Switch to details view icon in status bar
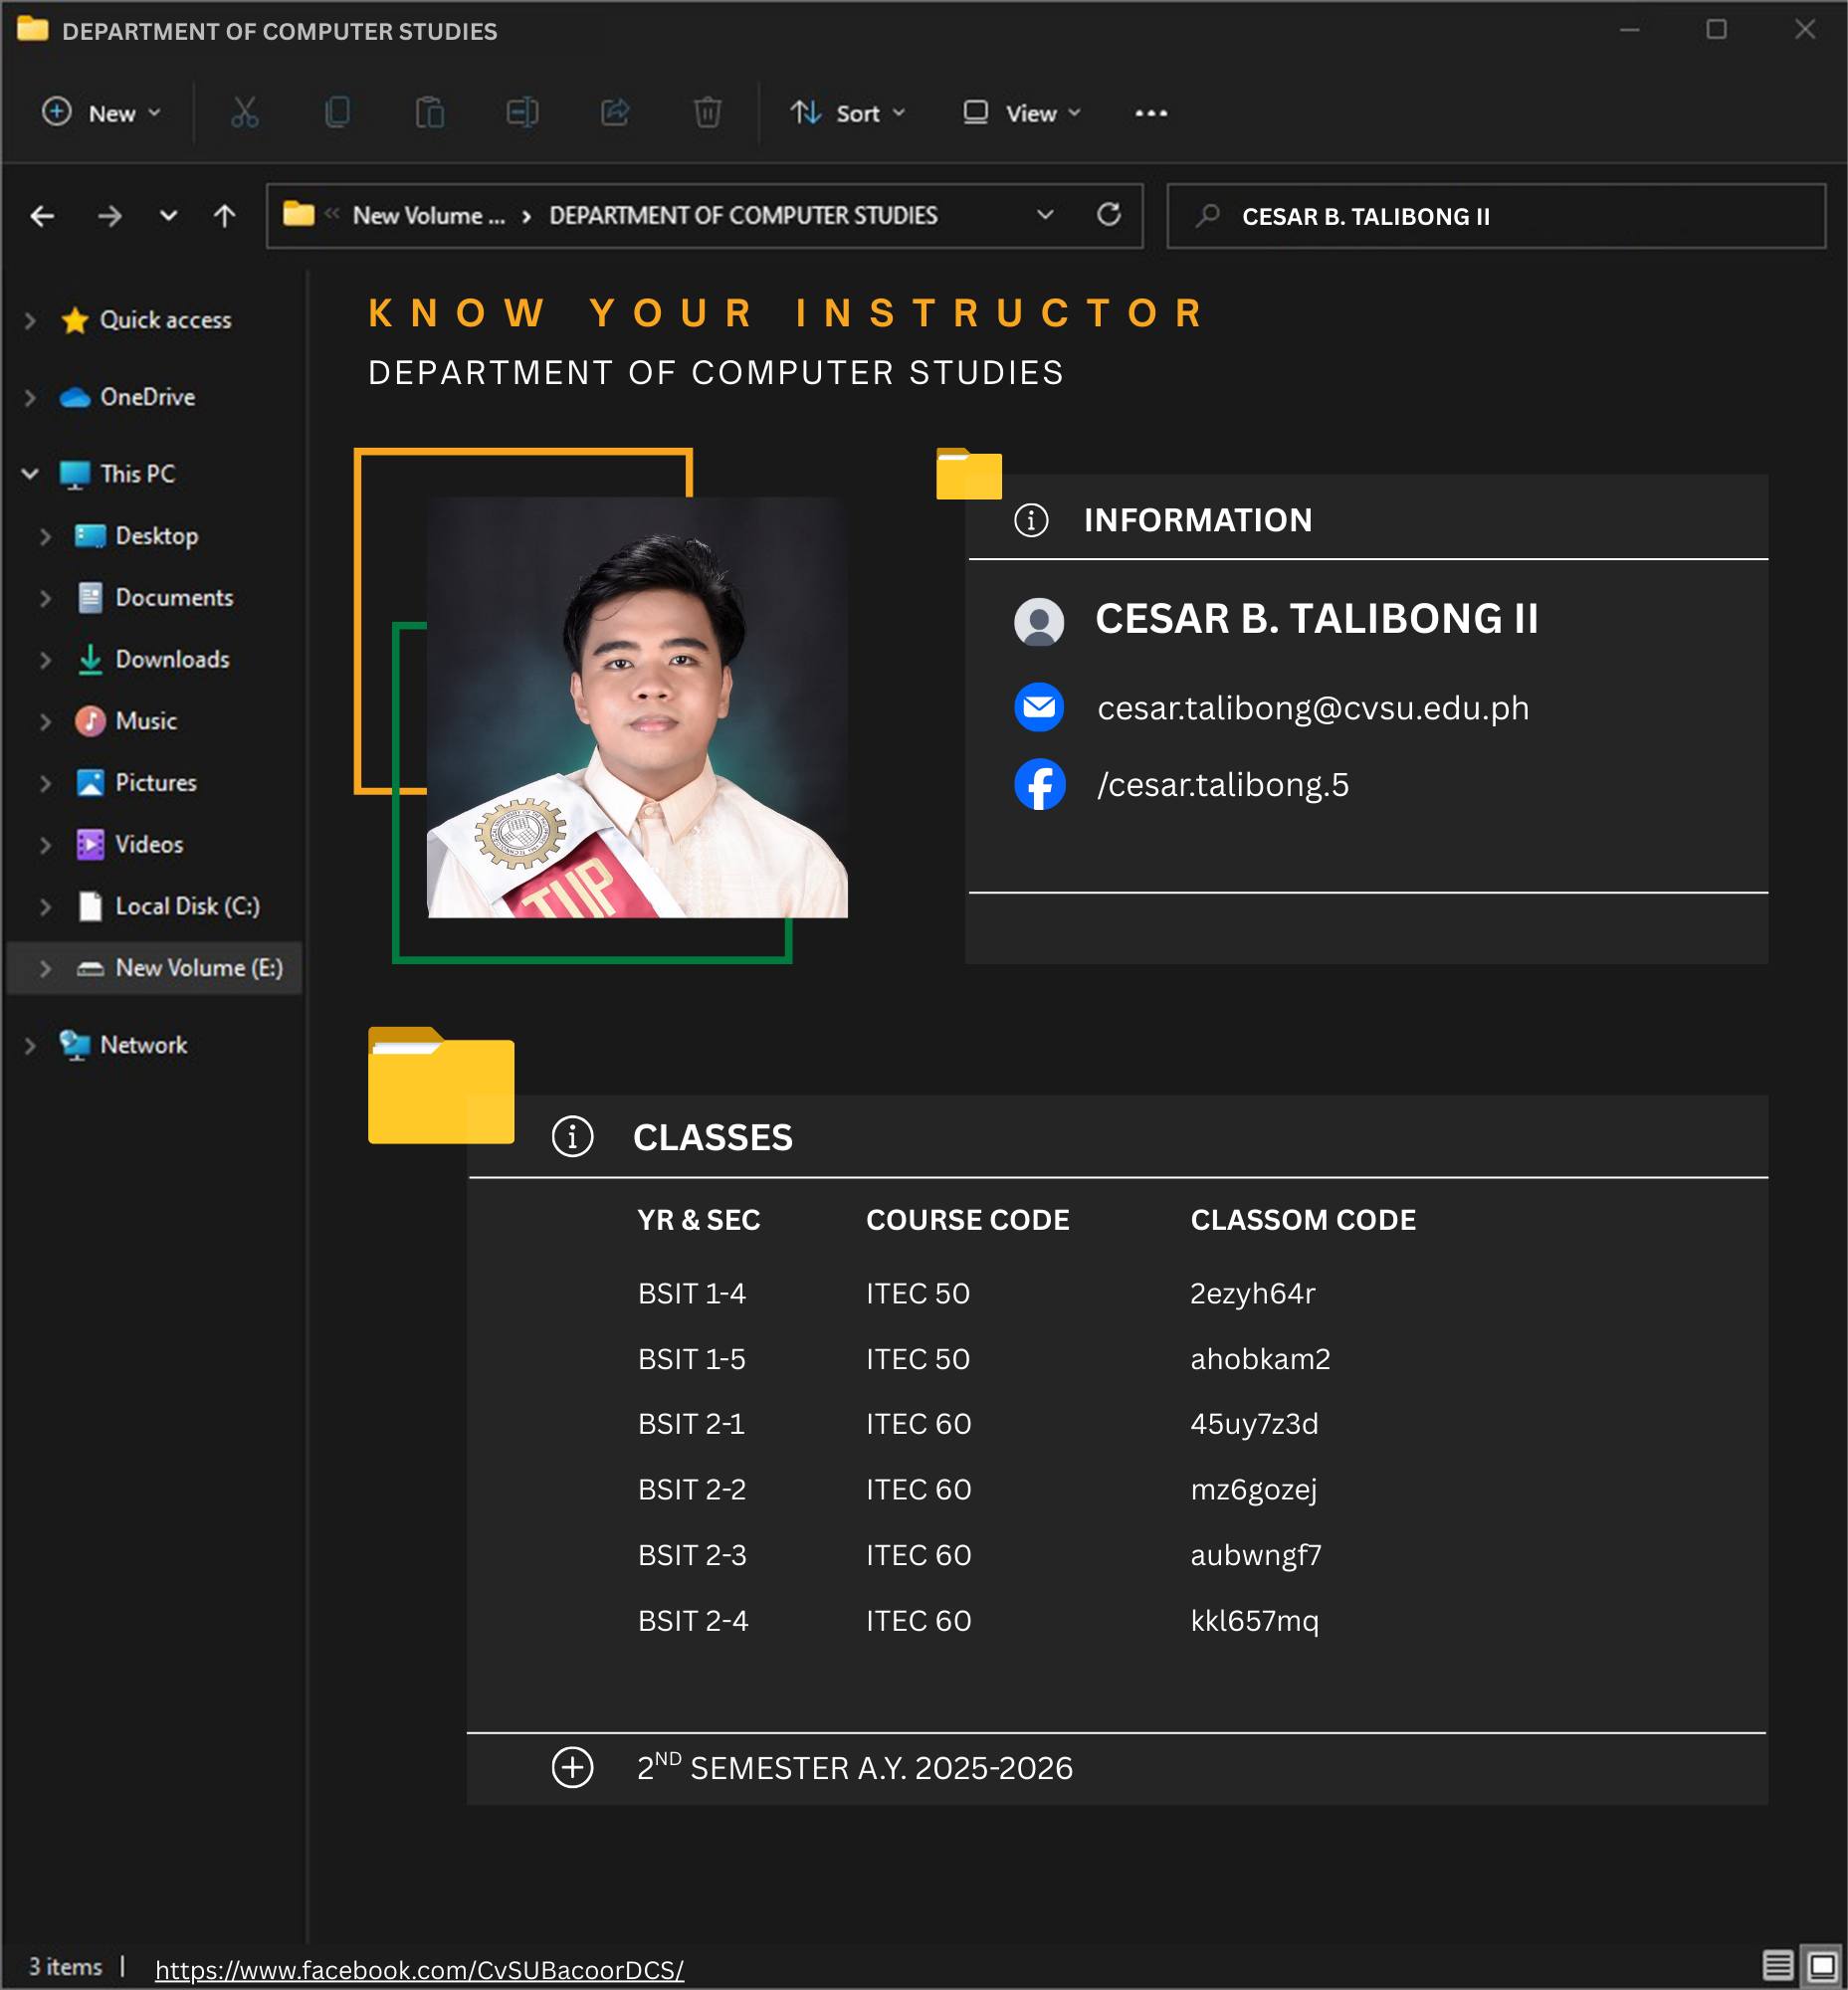Screen dimensions: 1848x1990 click(x=1777, y=1966)
